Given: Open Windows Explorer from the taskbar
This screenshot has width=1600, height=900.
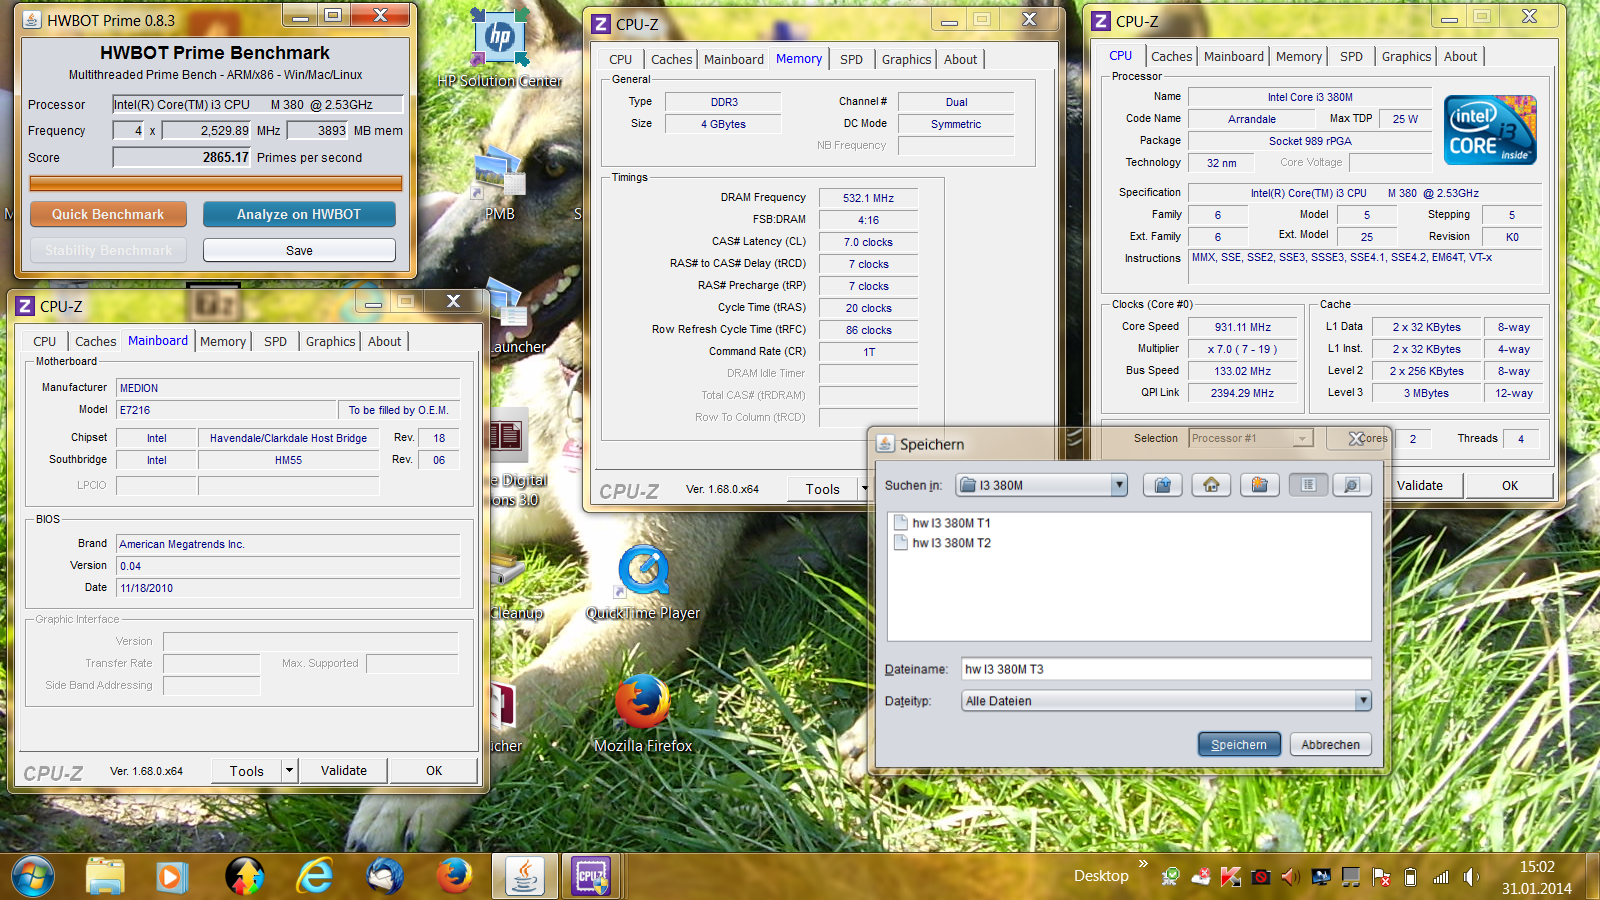Looking at the screenshot, I should (105, 877).
